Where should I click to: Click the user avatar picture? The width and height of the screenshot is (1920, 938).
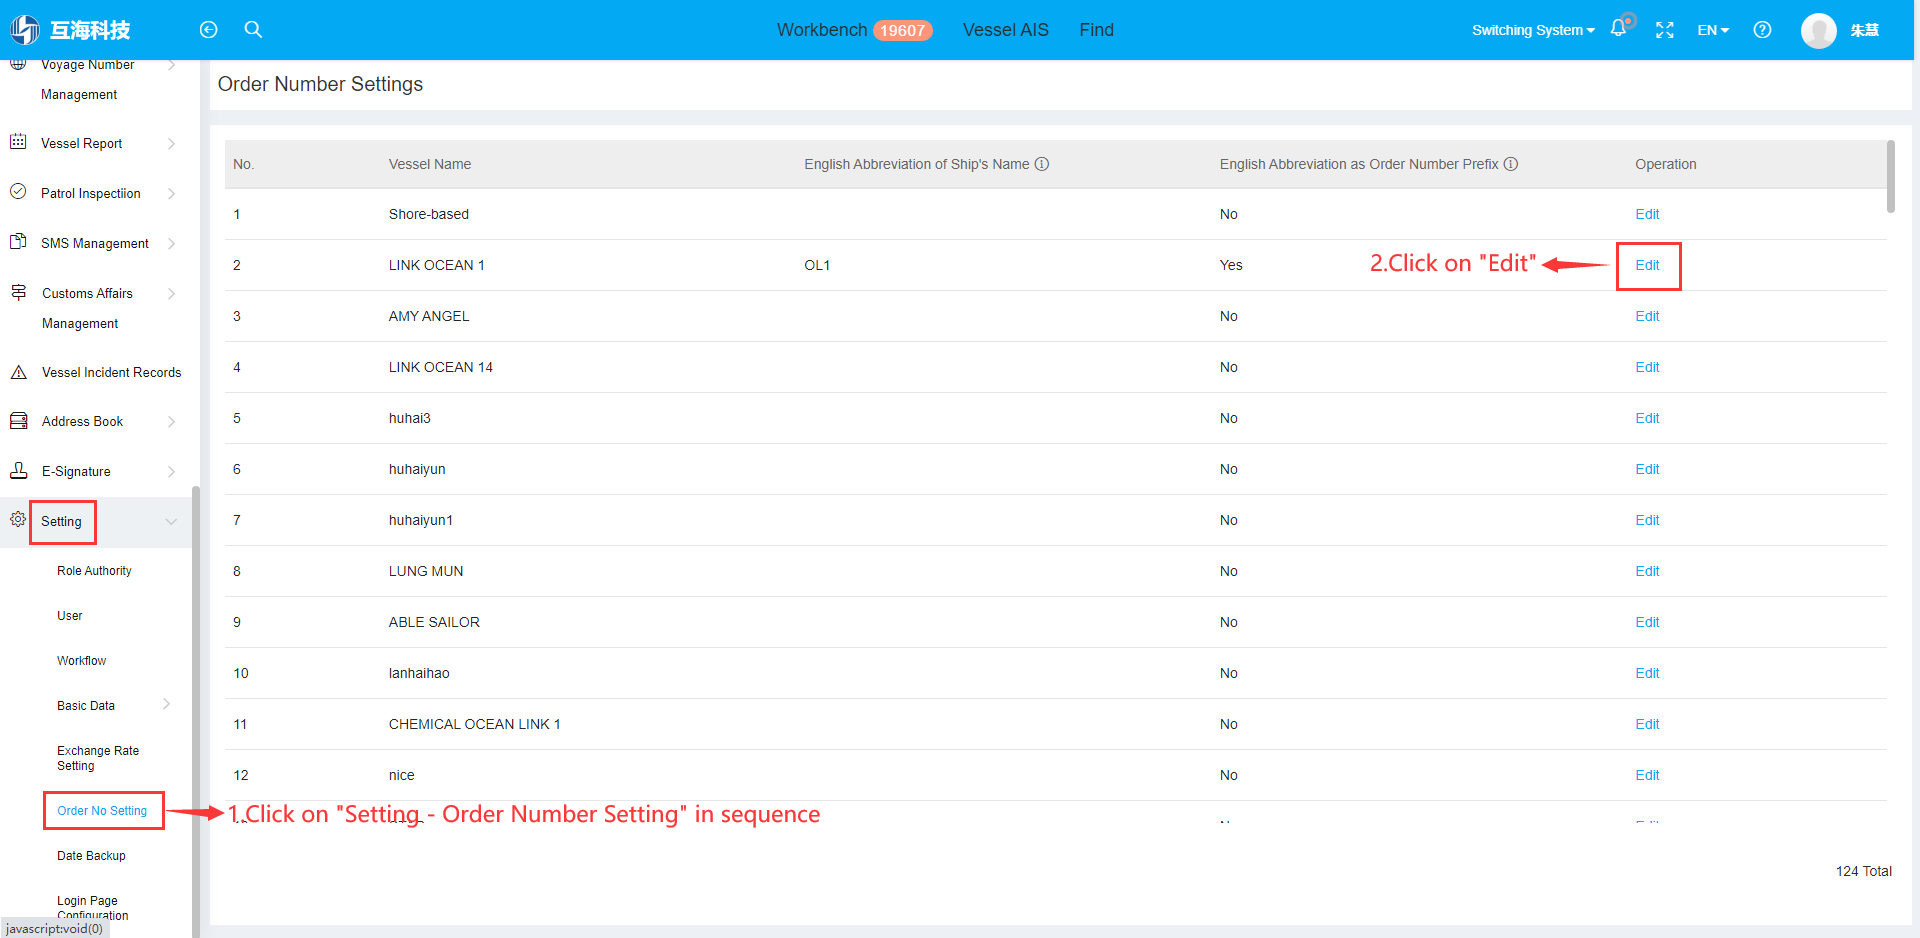[1818, 30]
